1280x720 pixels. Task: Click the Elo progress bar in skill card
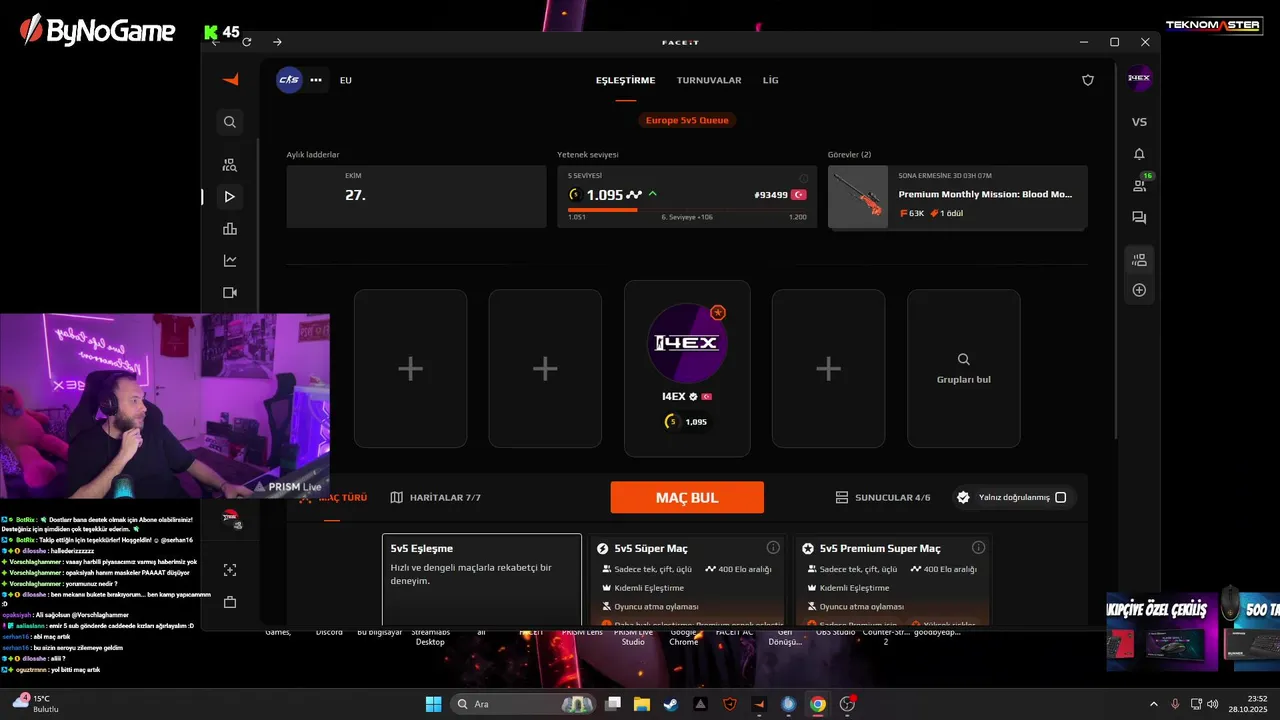(687, 210)
